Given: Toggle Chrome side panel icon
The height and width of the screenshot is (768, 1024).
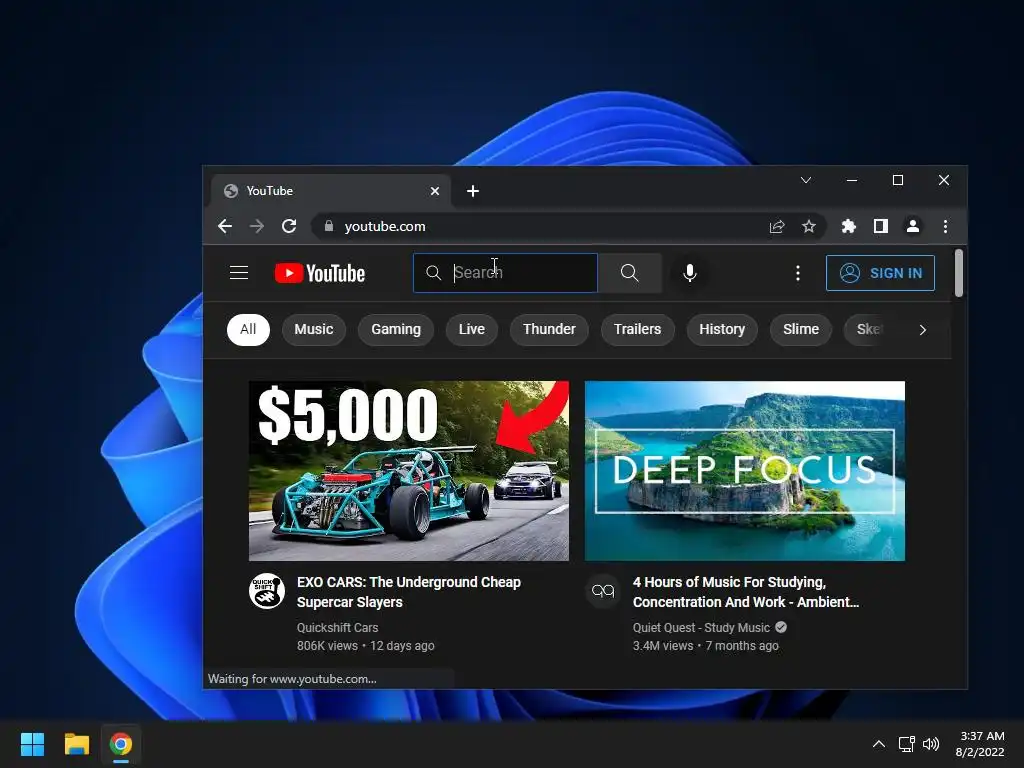Looking at the screenshot, I should pos(880,227).
